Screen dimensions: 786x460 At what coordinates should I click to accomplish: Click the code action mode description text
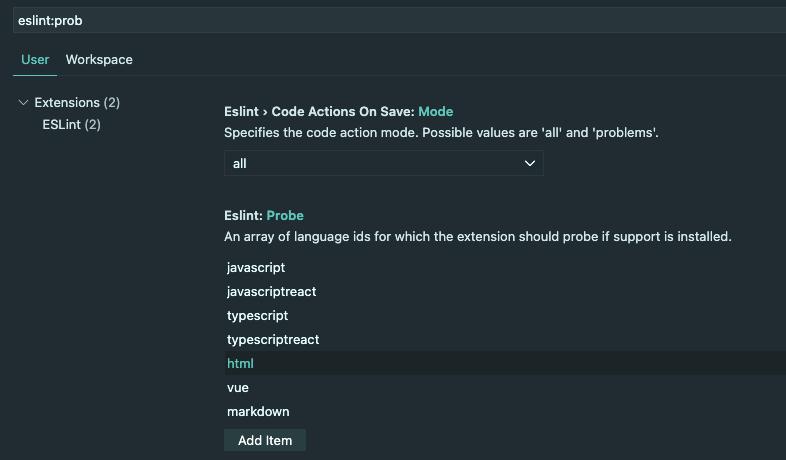(441, 133)
